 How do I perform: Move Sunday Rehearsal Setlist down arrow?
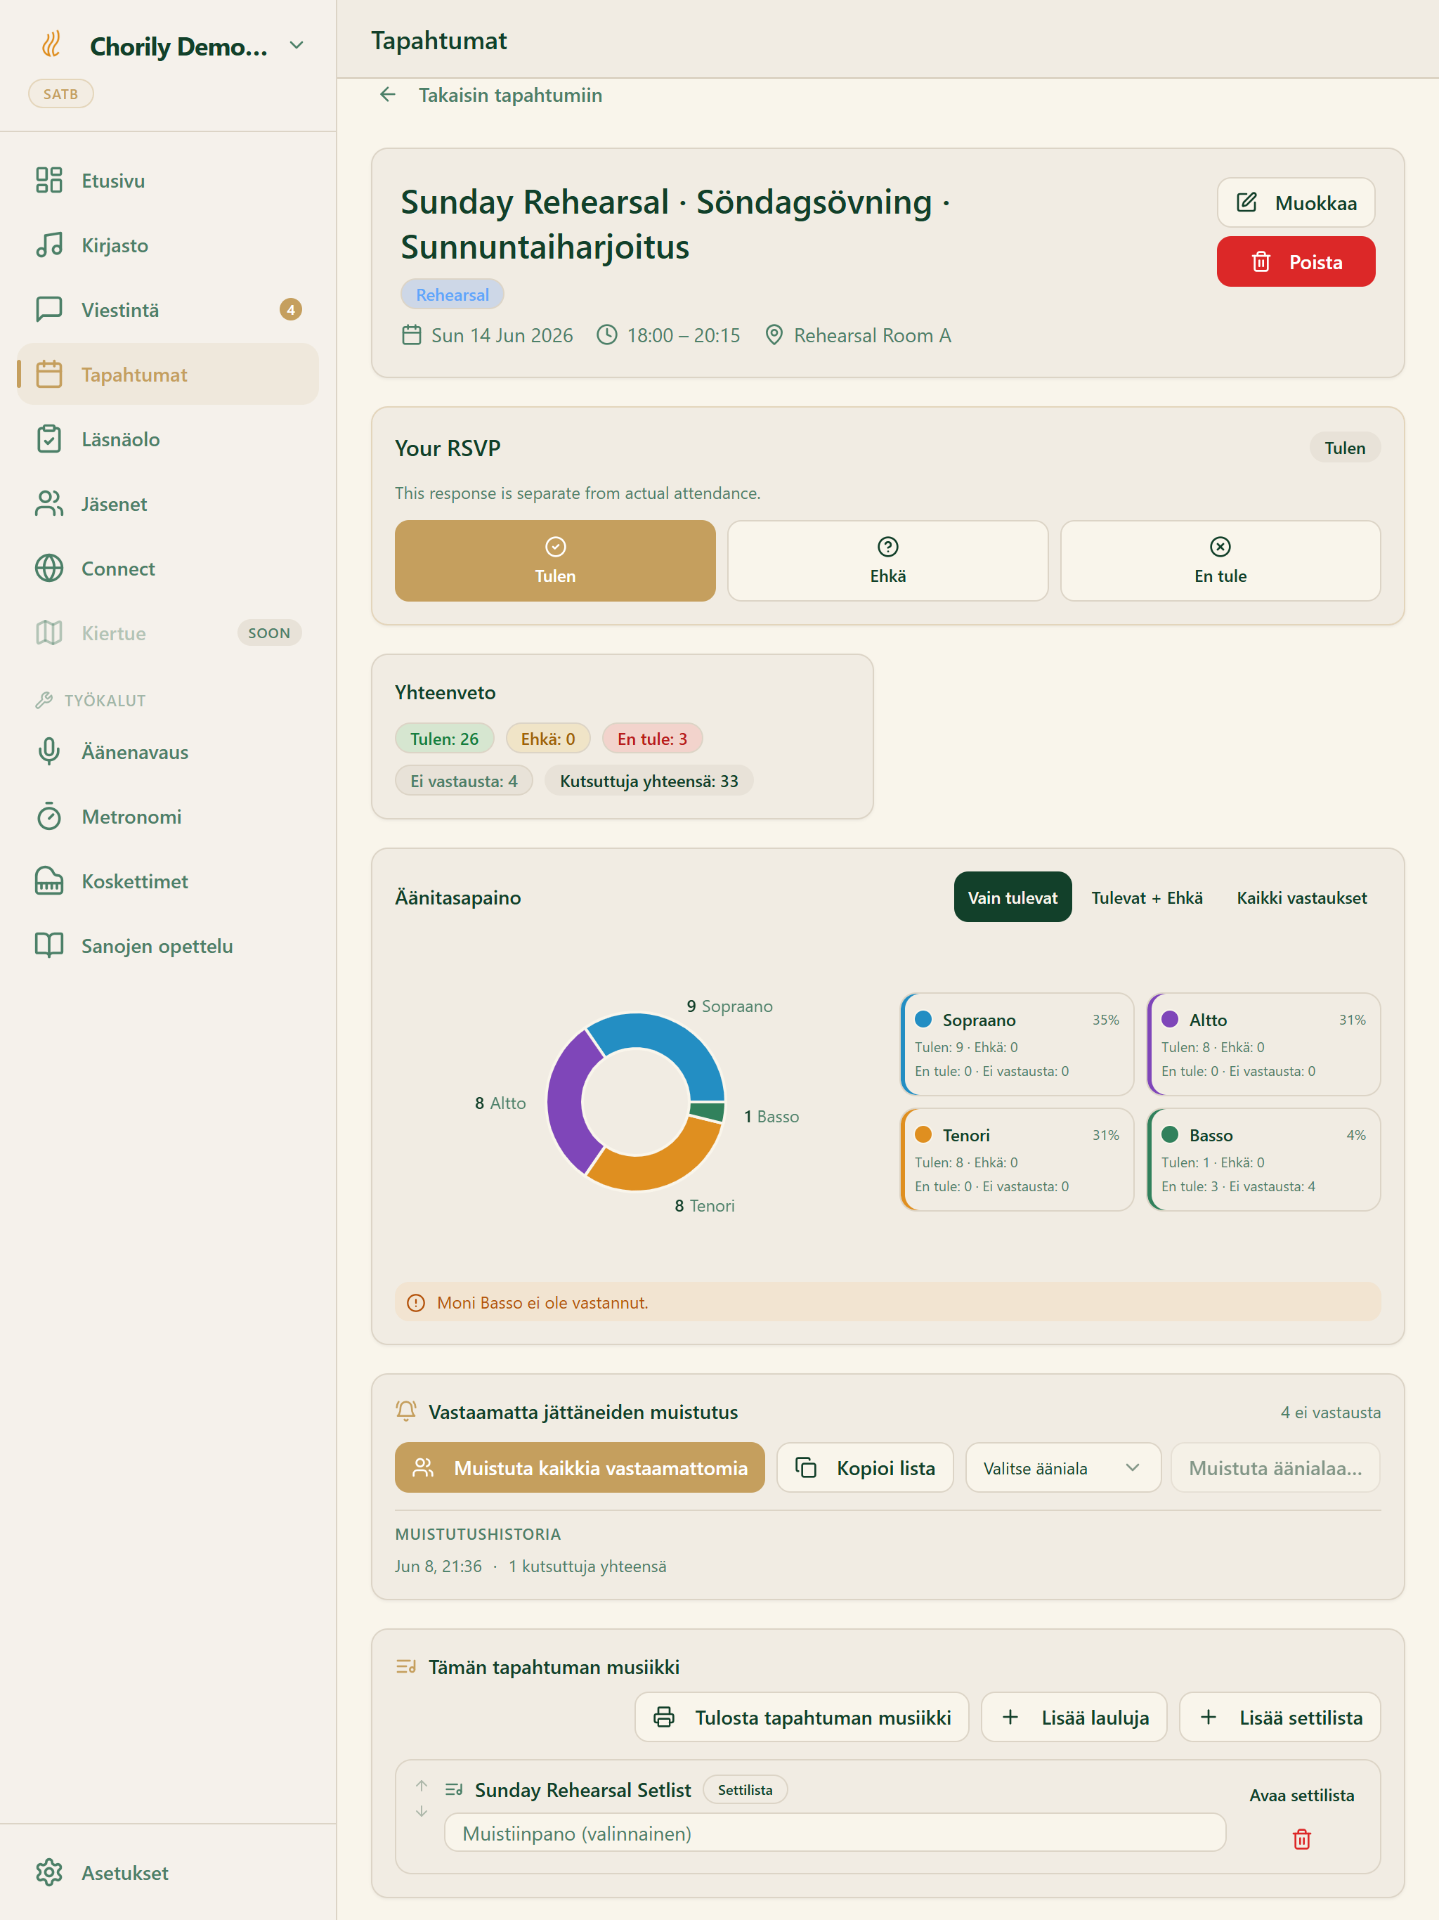422,1811
